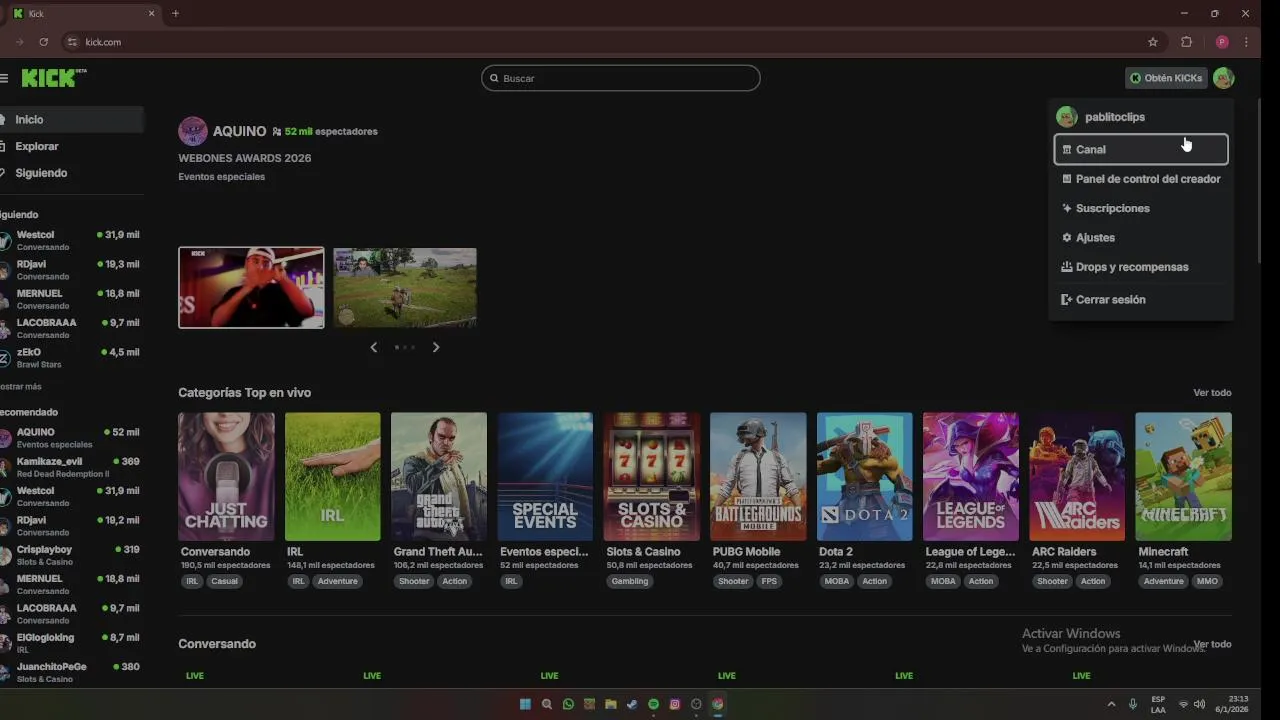Open the Eventos especiales featured tag
This screenshot has height=720, width=1280.
221,177
